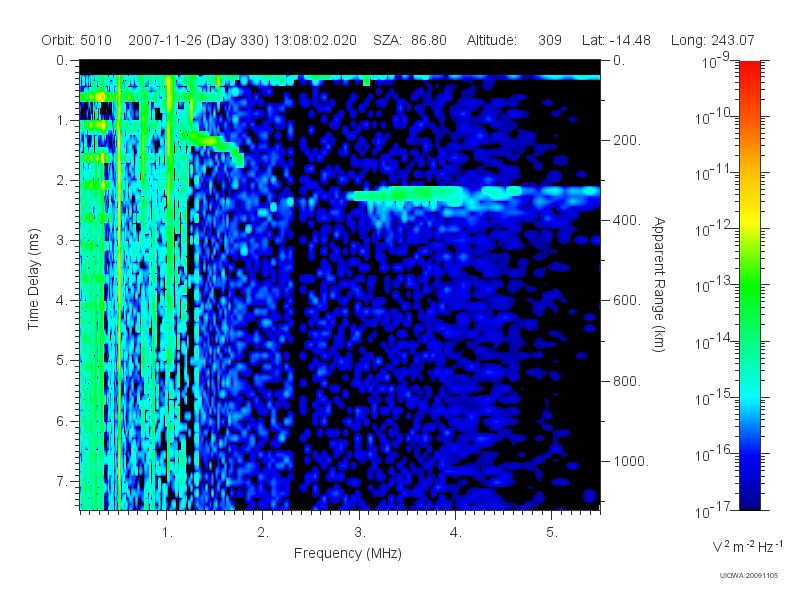The image size is (800, 600).
Task: Click the Long: 243.07 header text
Action: 712,40
